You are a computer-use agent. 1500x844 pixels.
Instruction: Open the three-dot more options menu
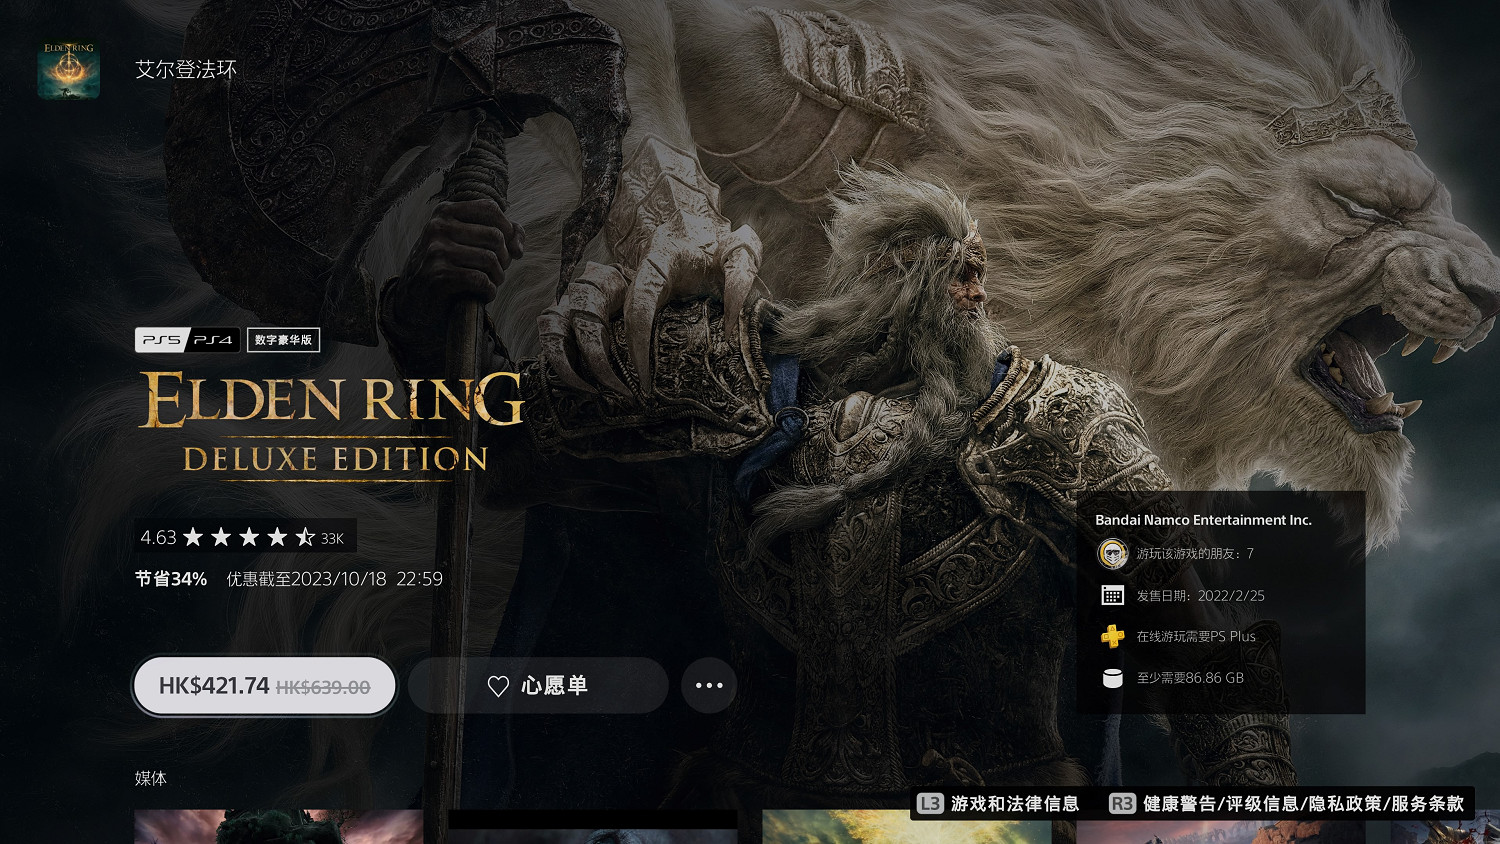pyautogui.click(x=709, y=686)
